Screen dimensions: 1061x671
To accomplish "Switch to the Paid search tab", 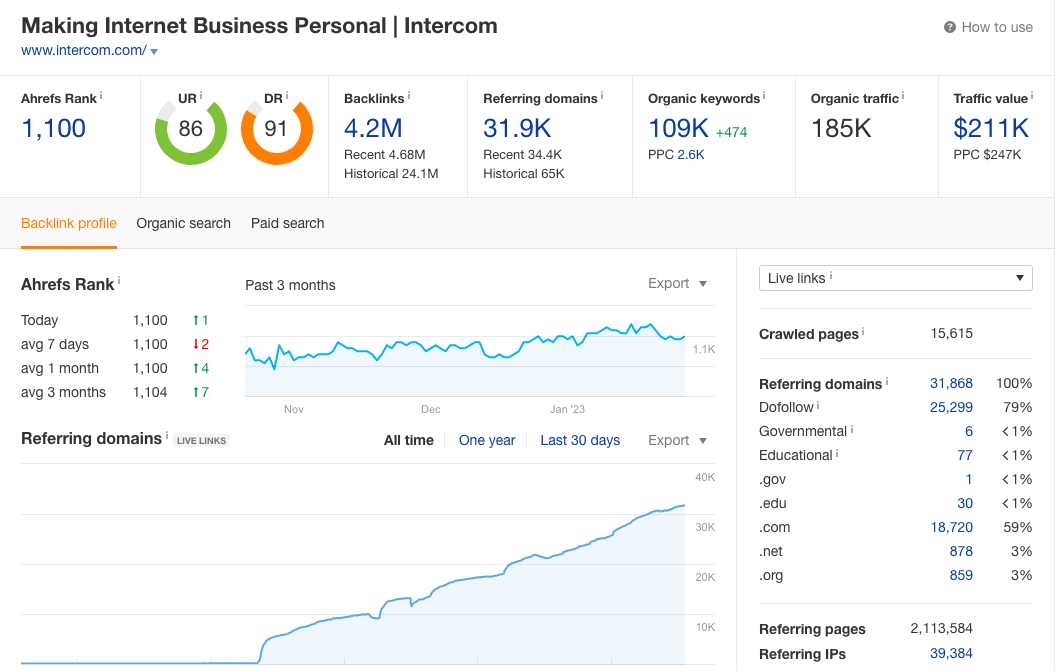I will point(288,223).
